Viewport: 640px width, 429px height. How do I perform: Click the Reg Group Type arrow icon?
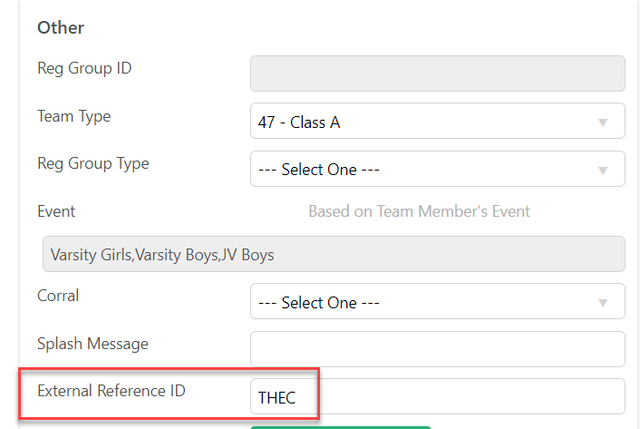602,170
